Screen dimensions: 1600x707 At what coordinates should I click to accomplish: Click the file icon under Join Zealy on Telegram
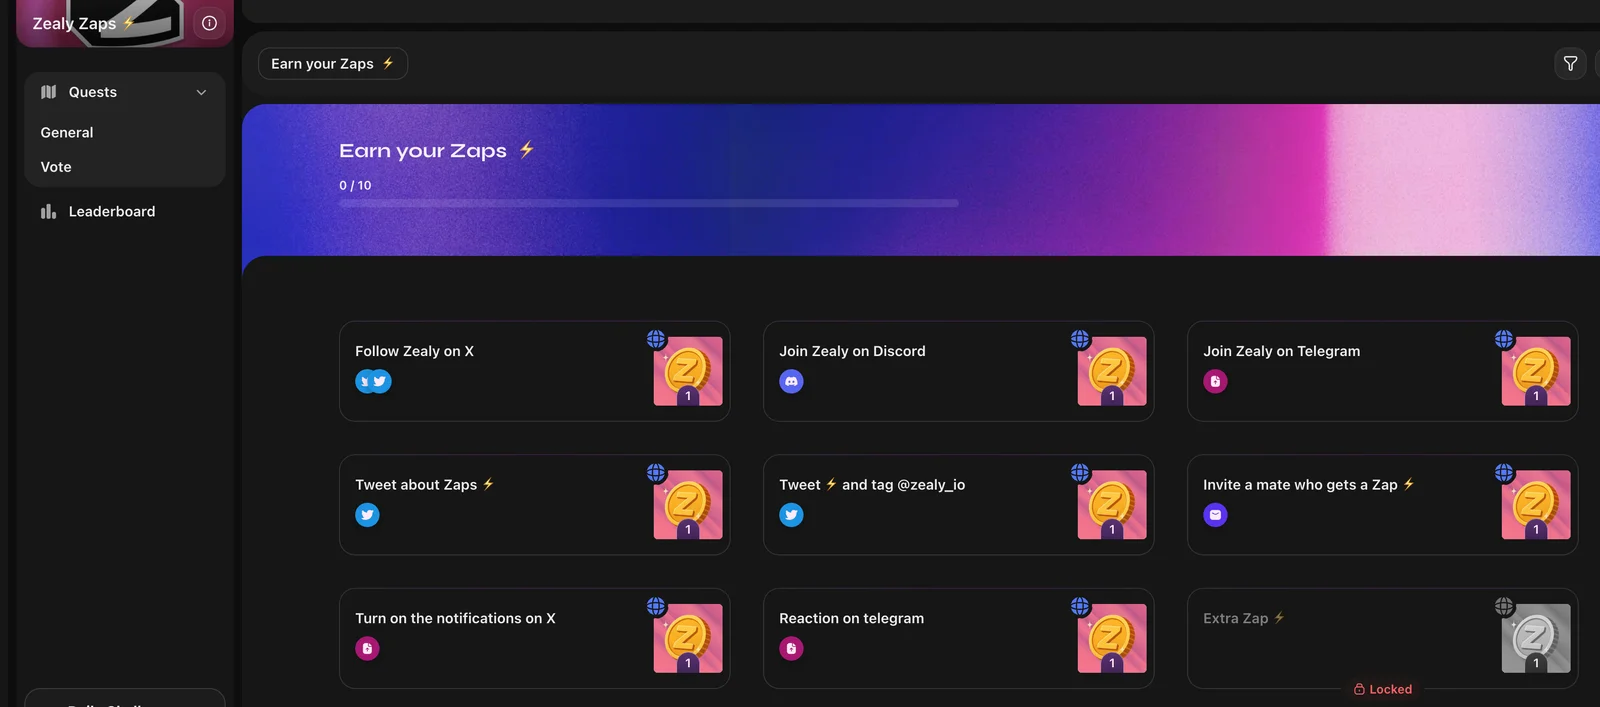(x=1215, y=381)
